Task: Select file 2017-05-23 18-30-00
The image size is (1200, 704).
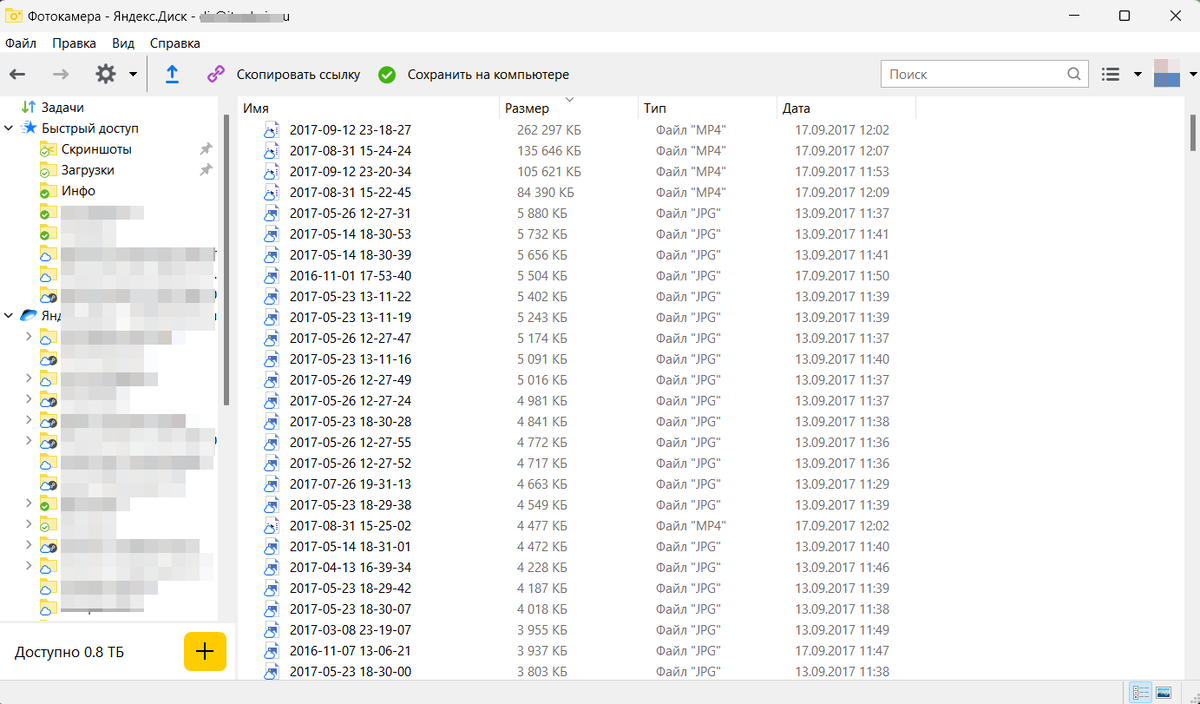Action: [350, 672]
